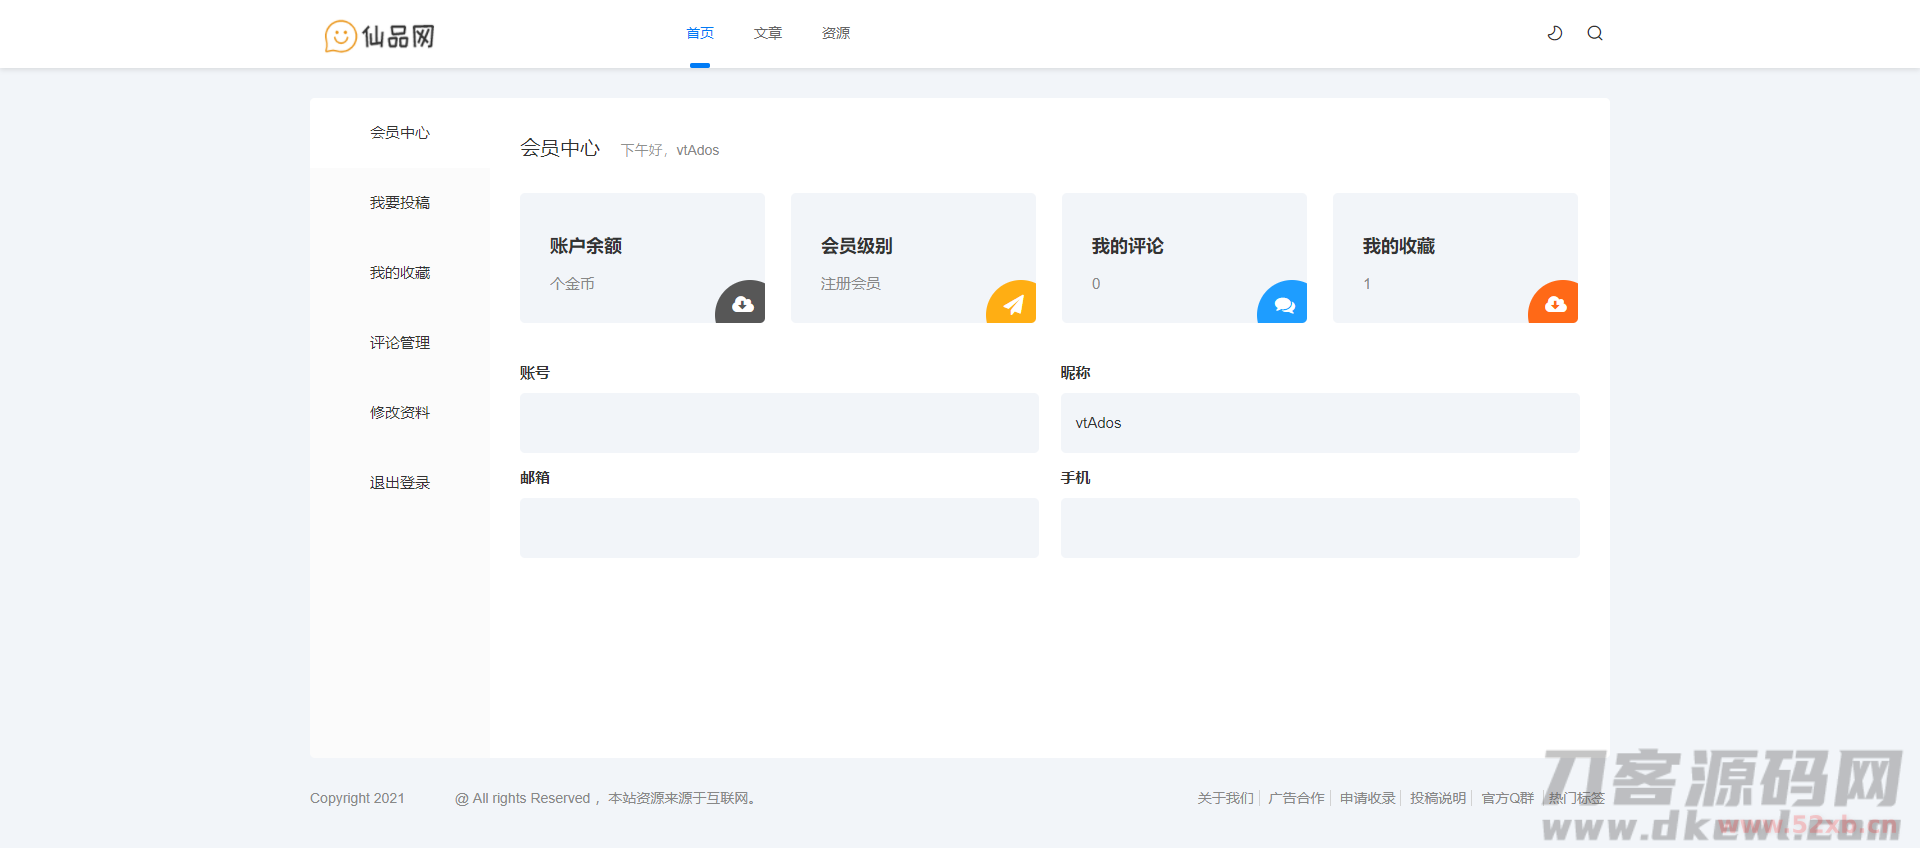
Task: Click the blue chat bubbles icon
Action: pyautogui.click(x=1284, y=304)
